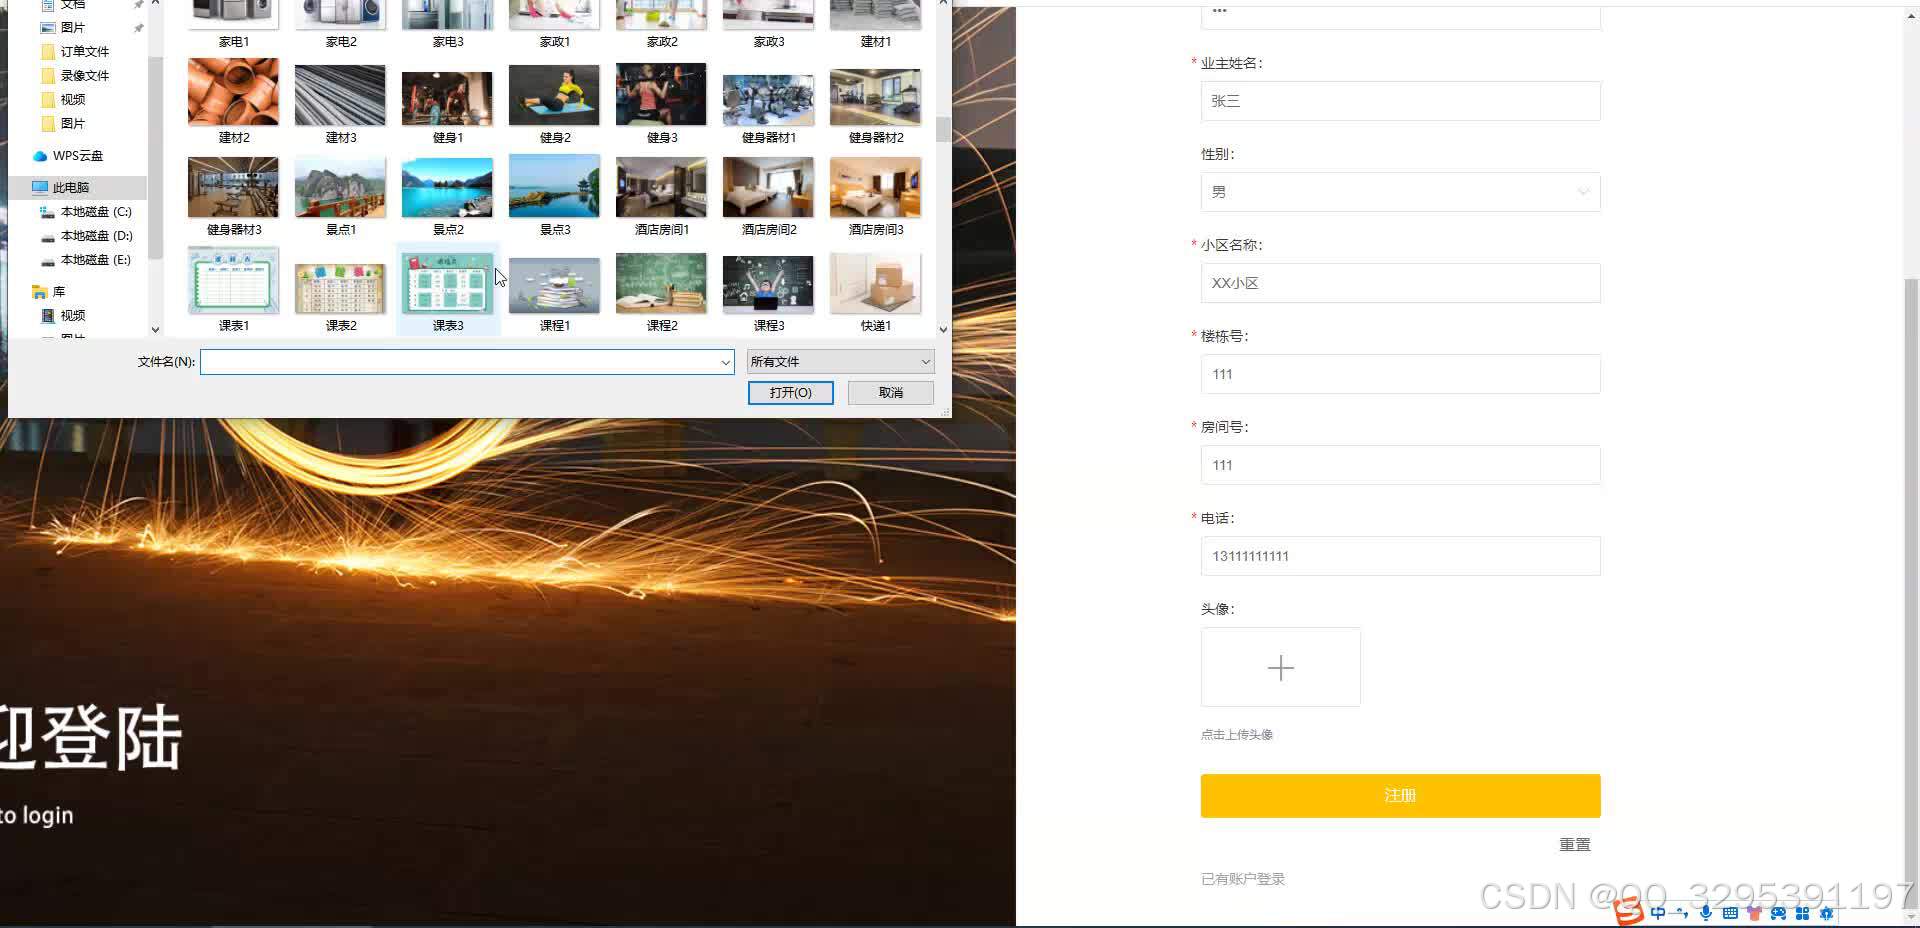Open WPS云盘 in the sidebar
This screenshot has height=928, width=1920.
pyautogui.click(x=76, y=156)
